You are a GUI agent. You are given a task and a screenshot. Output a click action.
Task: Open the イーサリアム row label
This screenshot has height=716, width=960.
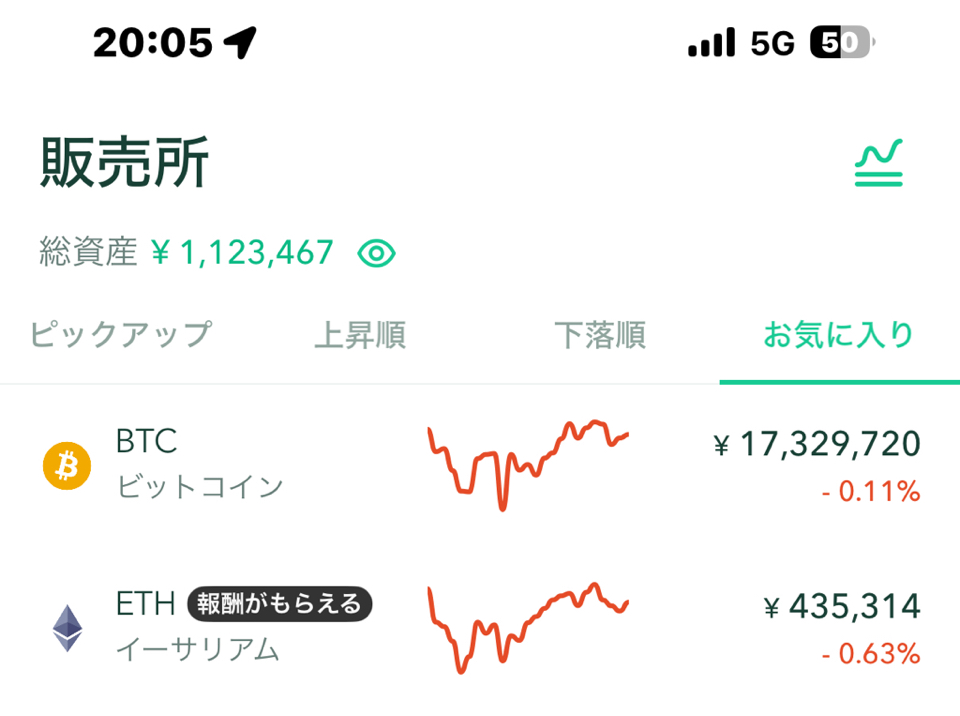[x=198, y=650]
